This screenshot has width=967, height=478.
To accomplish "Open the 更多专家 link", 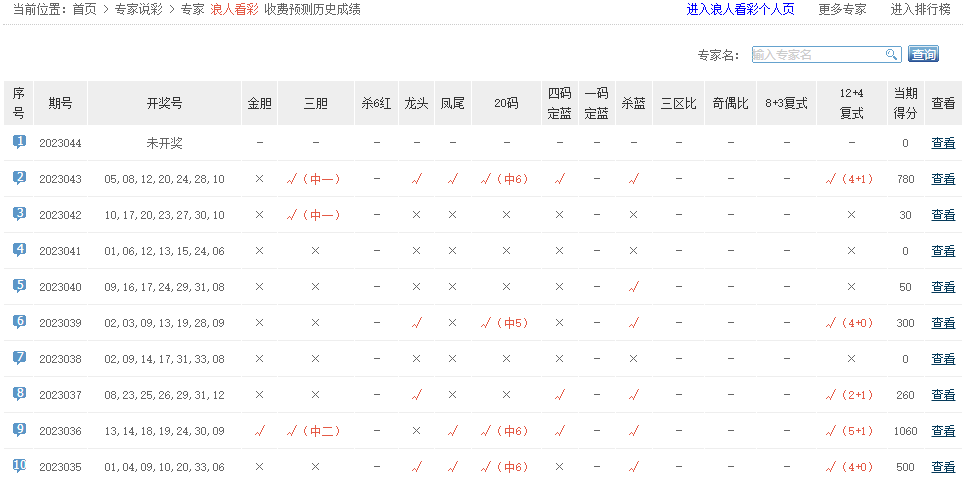I will click(x=842, y=9).
